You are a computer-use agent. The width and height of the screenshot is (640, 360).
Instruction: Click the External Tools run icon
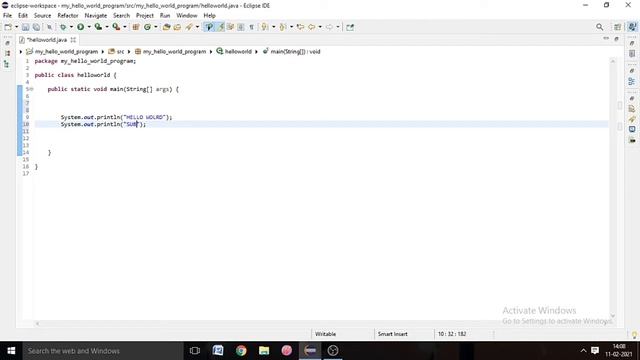coord(116,27)
